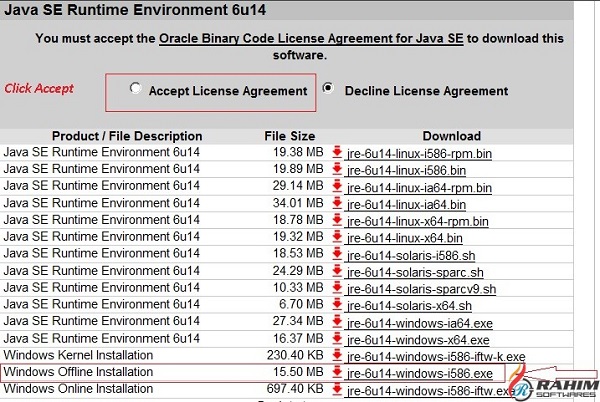Click the download arrow icon beside jre-6u14-windows-x64.exe
This screenshot has width=600, height=402.
pos(337,338)
